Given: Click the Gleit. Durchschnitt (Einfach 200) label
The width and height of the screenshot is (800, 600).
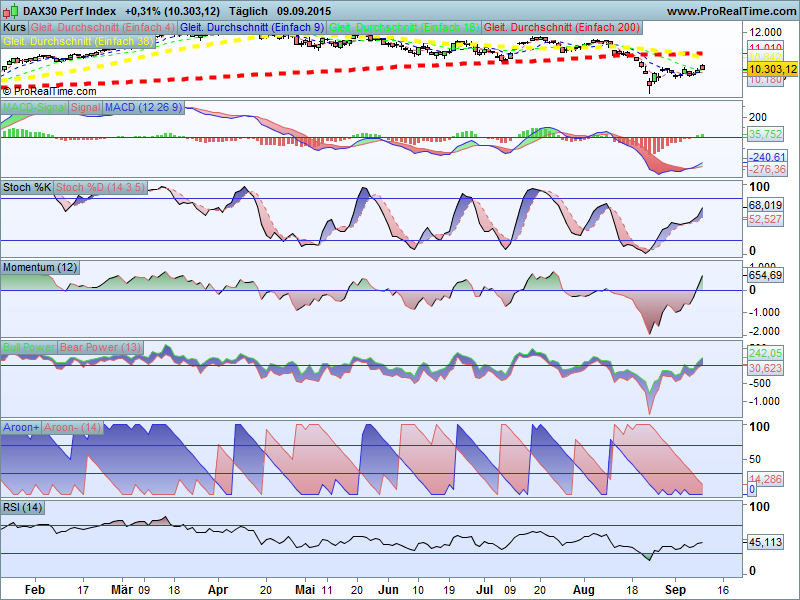Looking at the screenshot, I should 562,28.
